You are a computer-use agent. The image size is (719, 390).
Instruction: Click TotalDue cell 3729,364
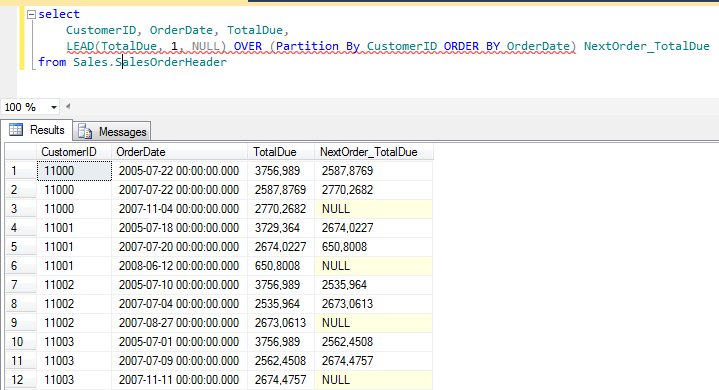click(x=281, y=228)
